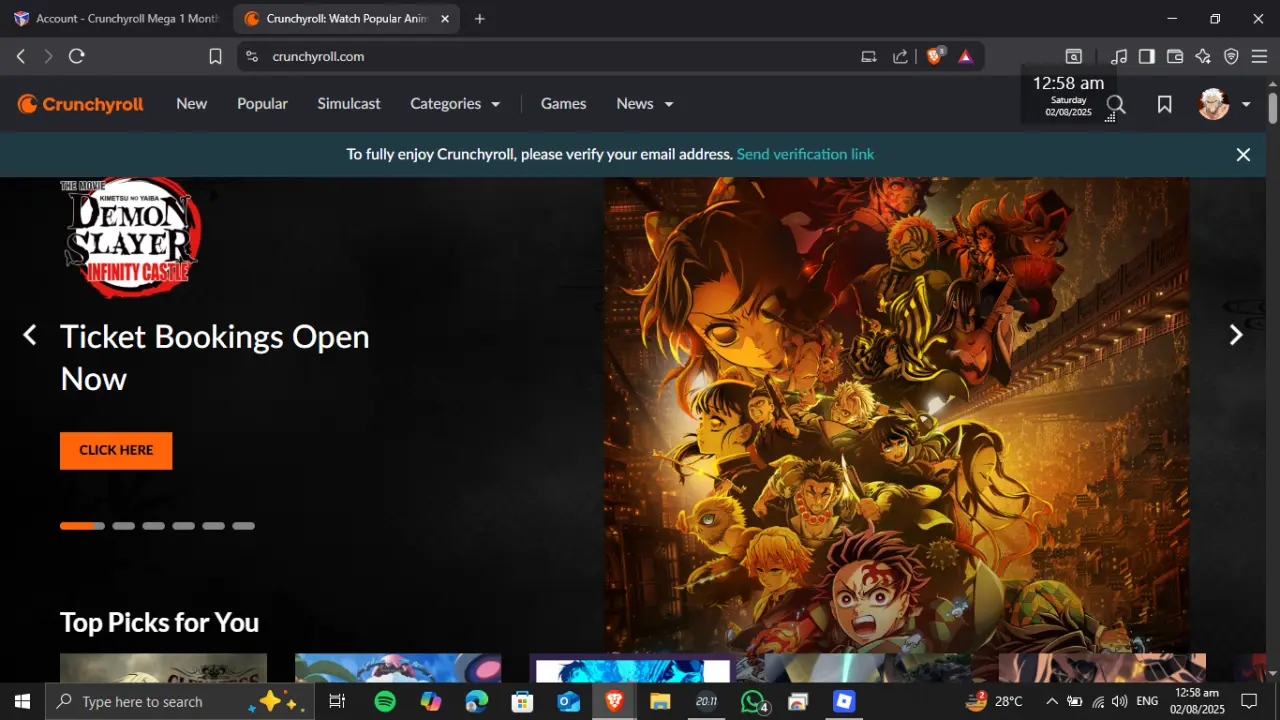Image resolution: width=1280 pixels, height=720 pixels.
Task: Go back in browser history
Action: tap(21, 57)
